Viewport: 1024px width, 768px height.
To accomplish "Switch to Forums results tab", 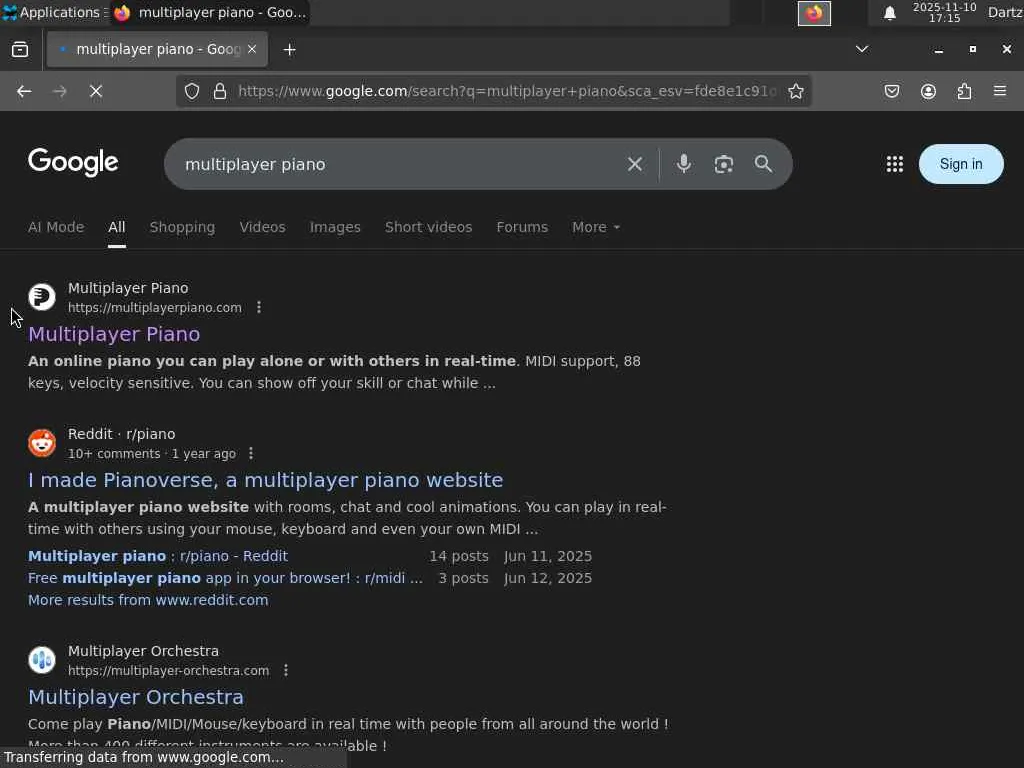I will tap(522, 227).
